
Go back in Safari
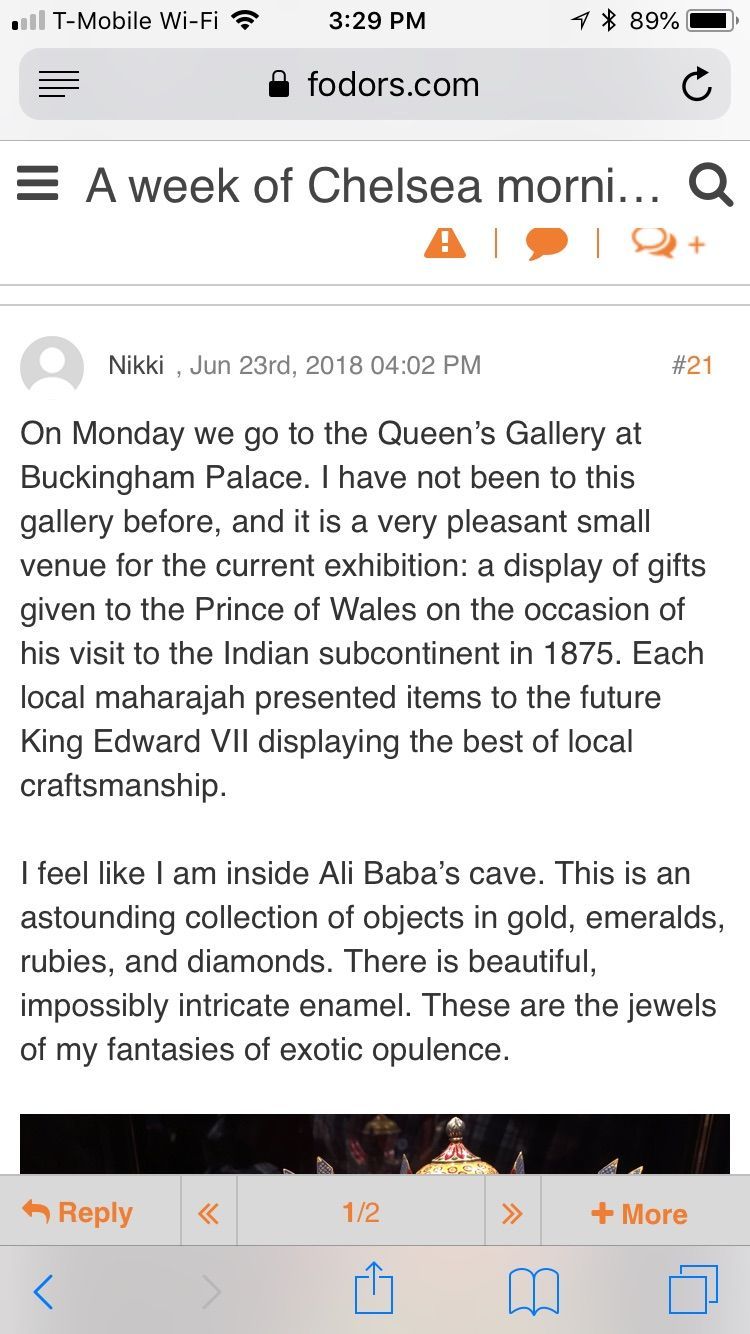(x=43, y=1291)
